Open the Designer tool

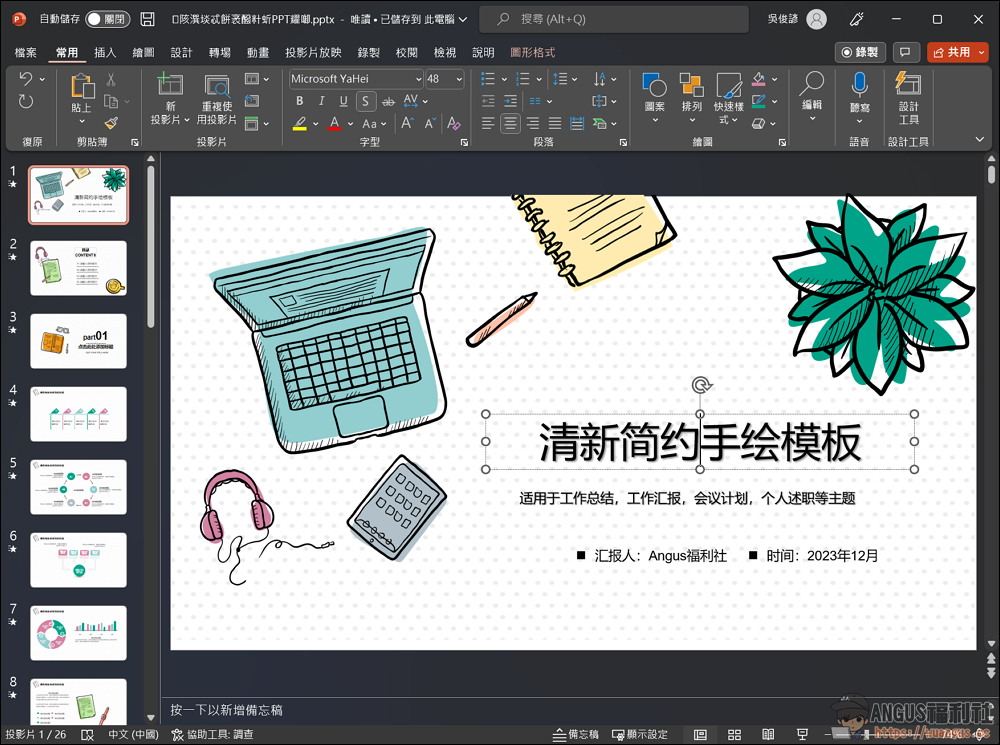pos(908,98)
